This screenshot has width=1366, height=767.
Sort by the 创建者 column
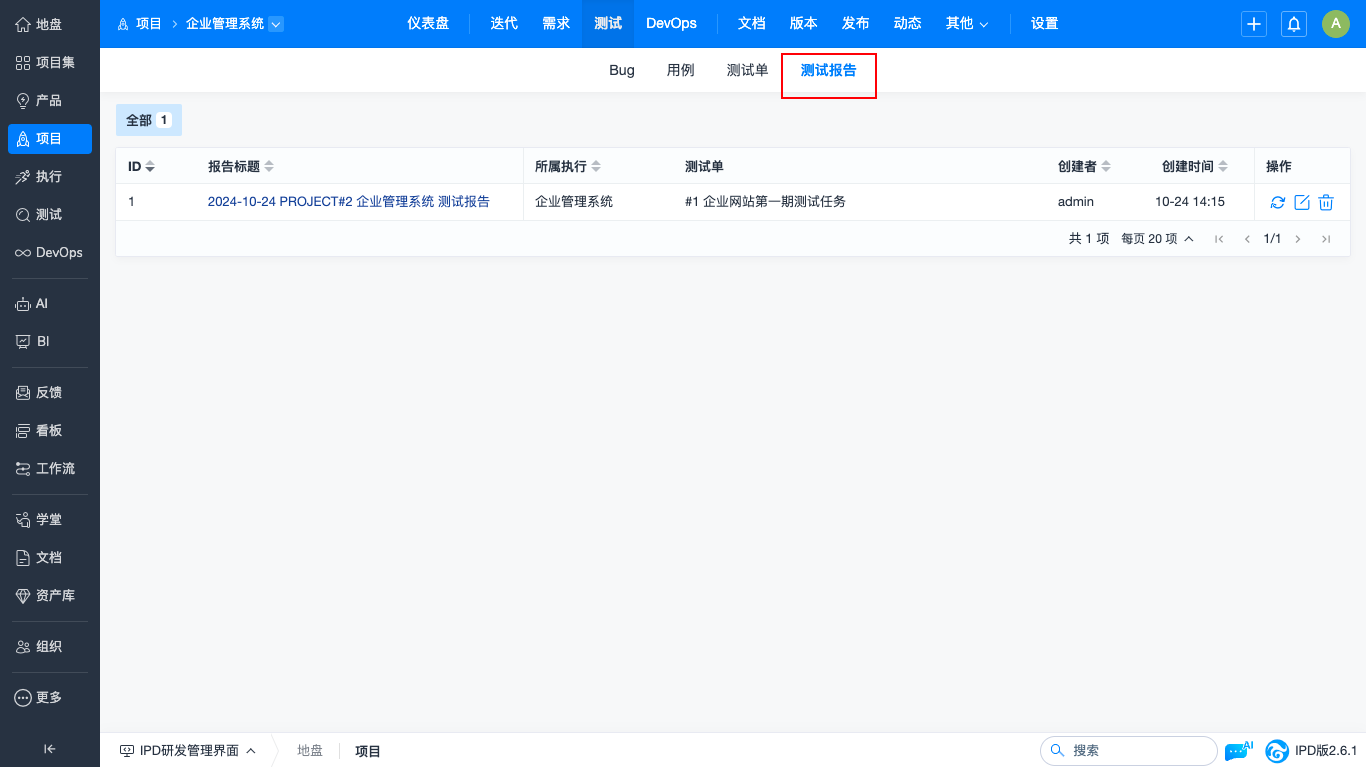(x=1084, y=167)
